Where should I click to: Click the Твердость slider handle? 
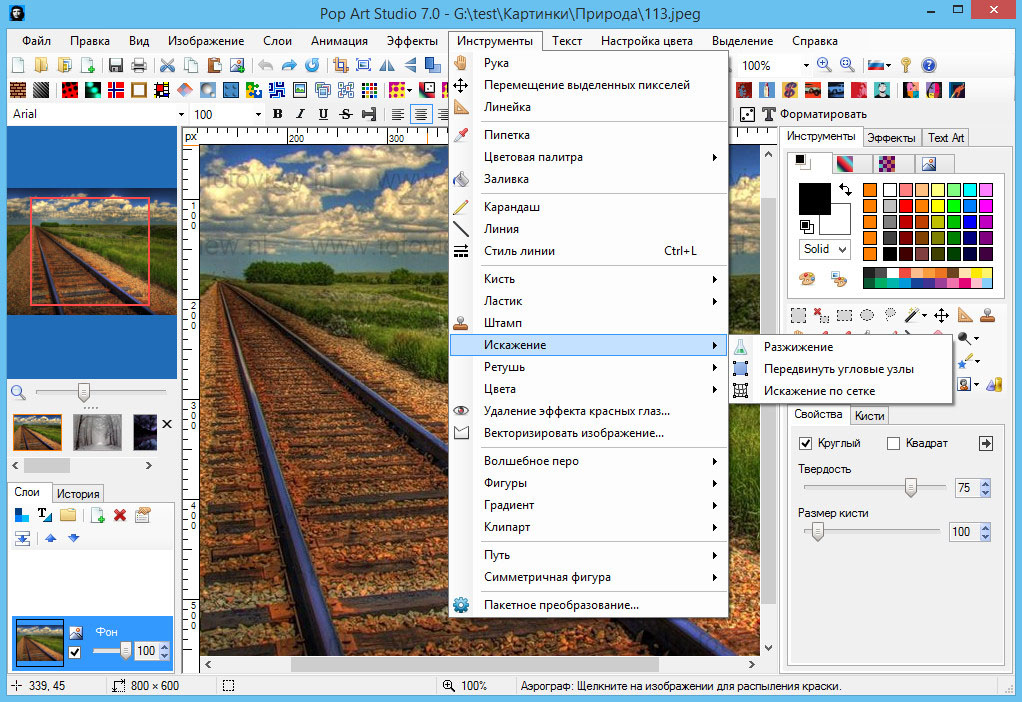[910, 487]
